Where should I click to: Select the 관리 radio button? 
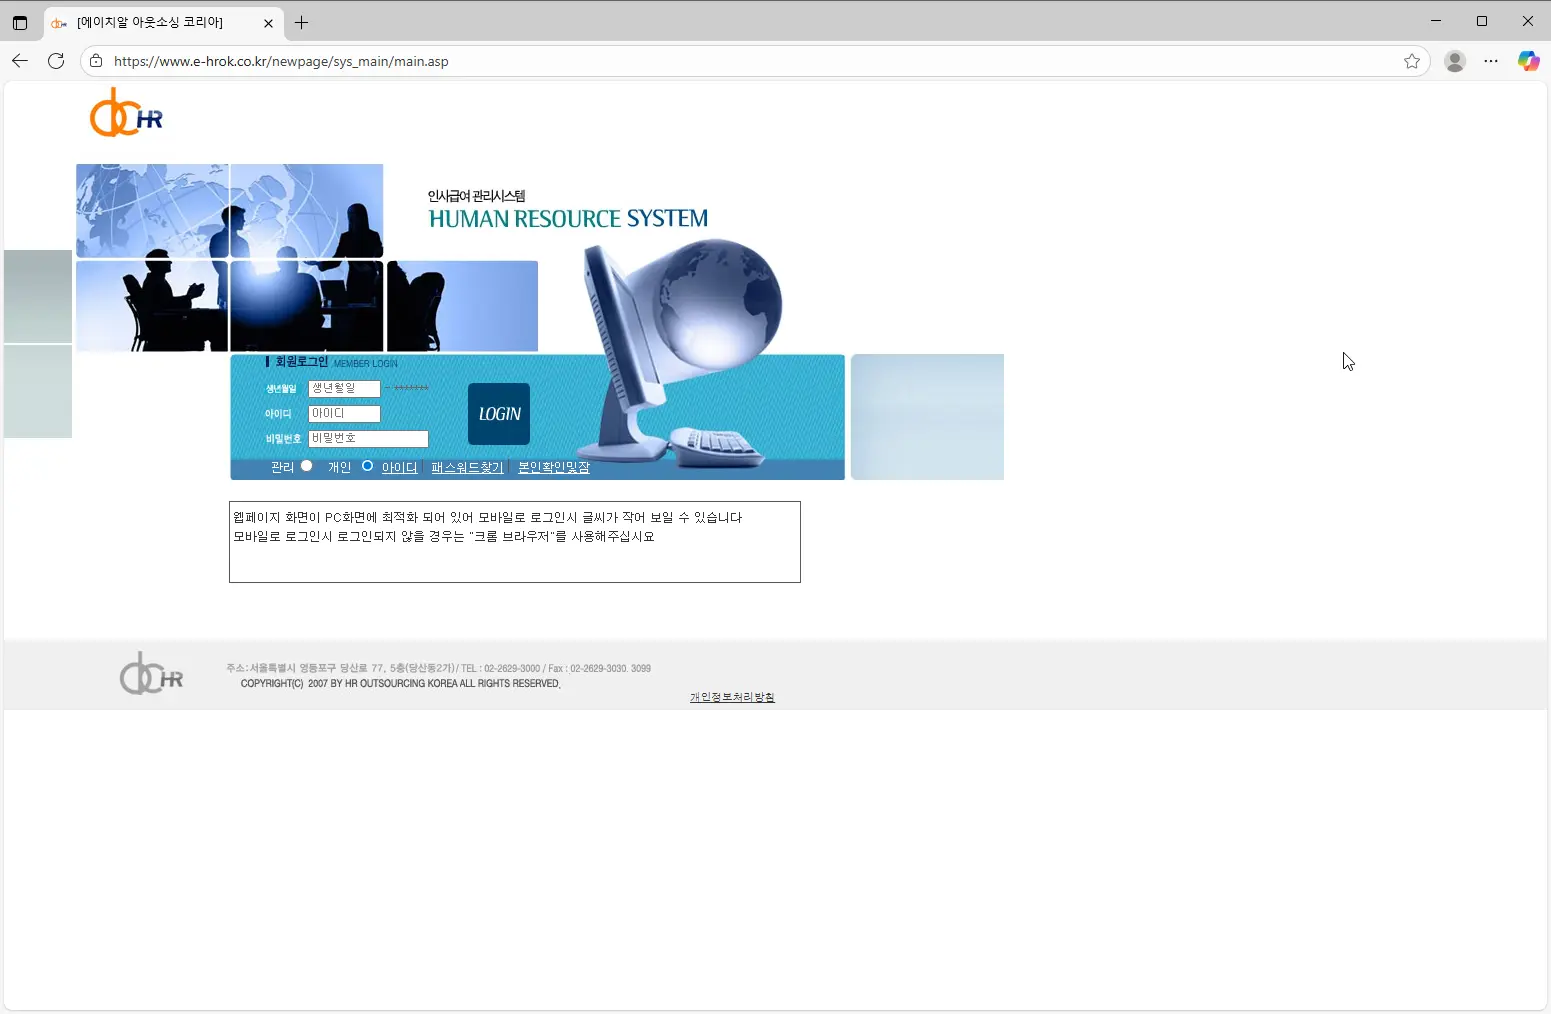(307, 466)
